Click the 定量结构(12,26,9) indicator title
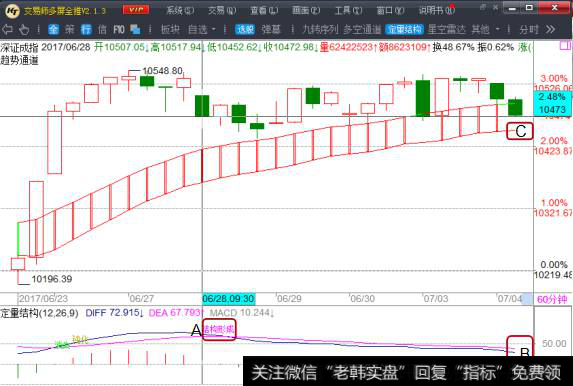The width and height of the screenshot is (573, 386). (39, 313)
